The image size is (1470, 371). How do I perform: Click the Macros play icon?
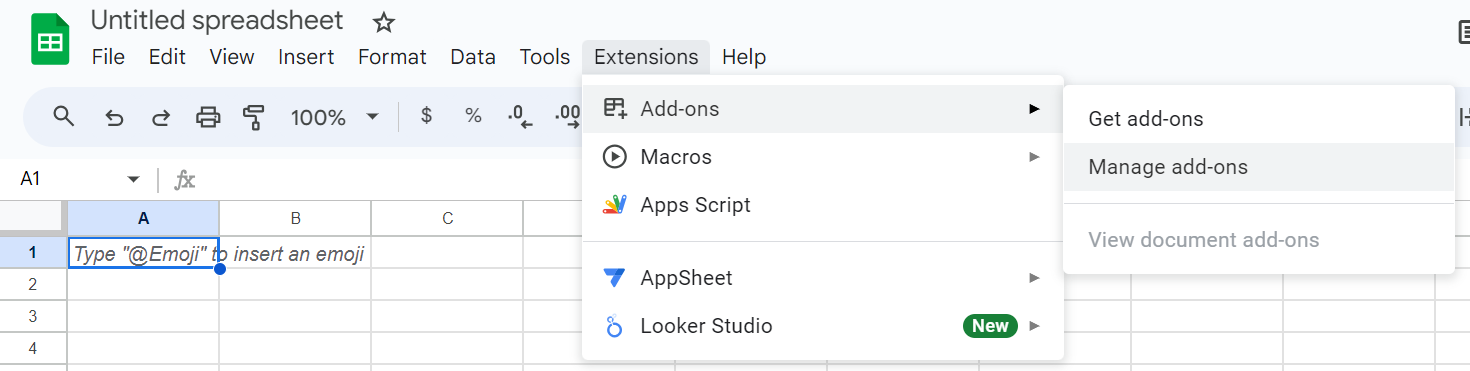(x=614, y=157)
